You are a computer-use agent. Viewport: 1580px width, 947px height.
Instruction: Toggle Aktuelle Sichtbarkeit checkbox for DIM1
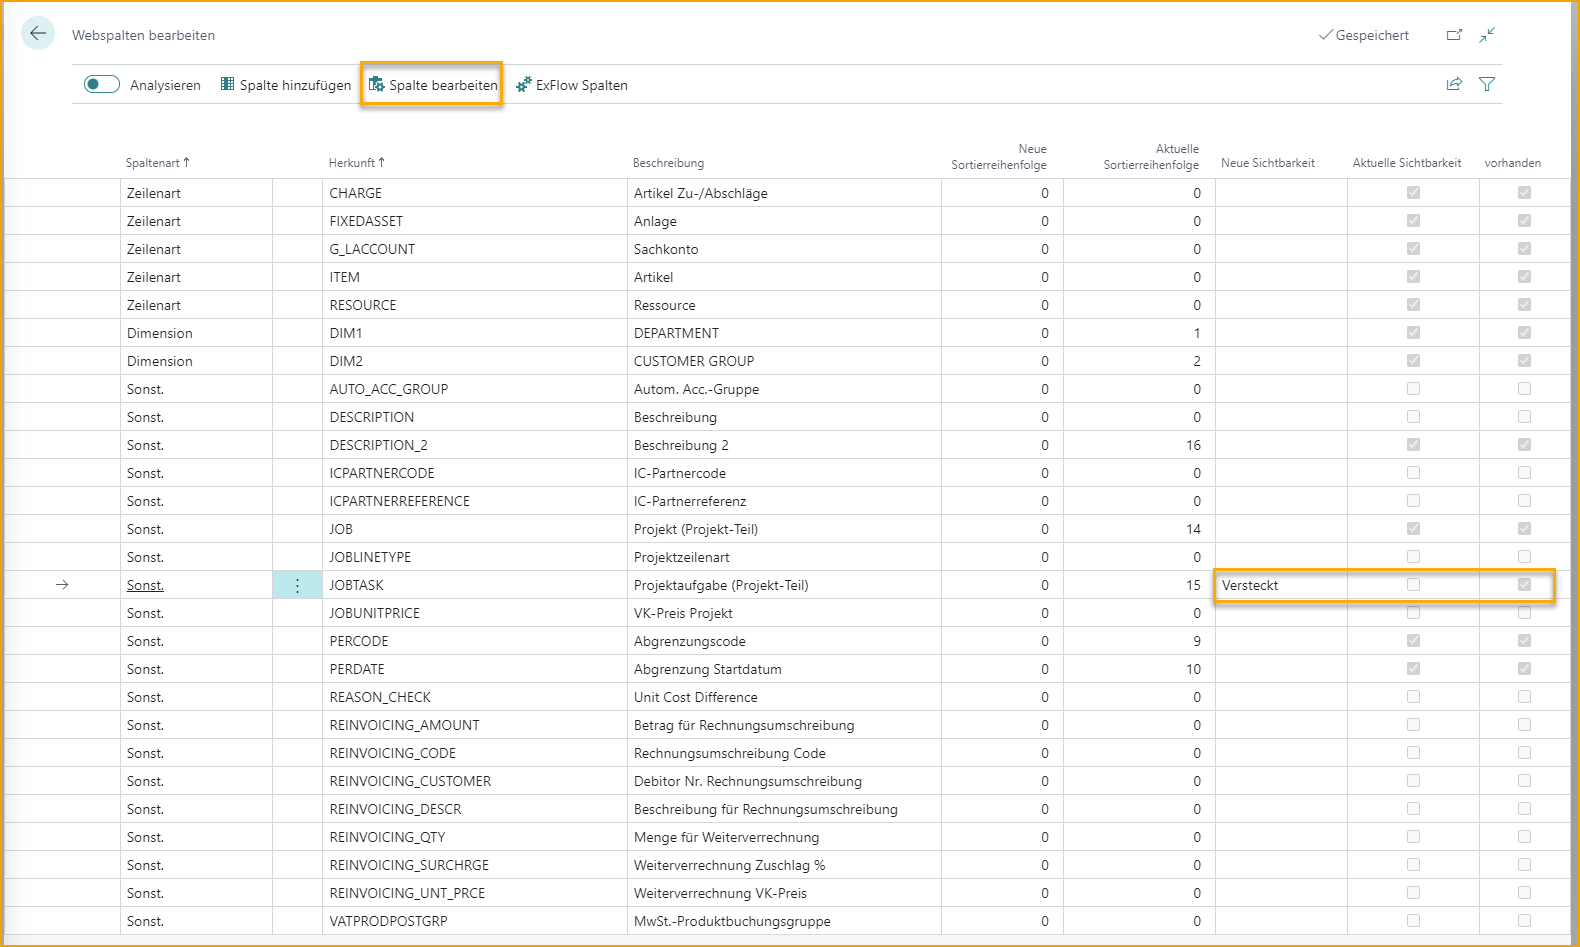pos(1413,332)
